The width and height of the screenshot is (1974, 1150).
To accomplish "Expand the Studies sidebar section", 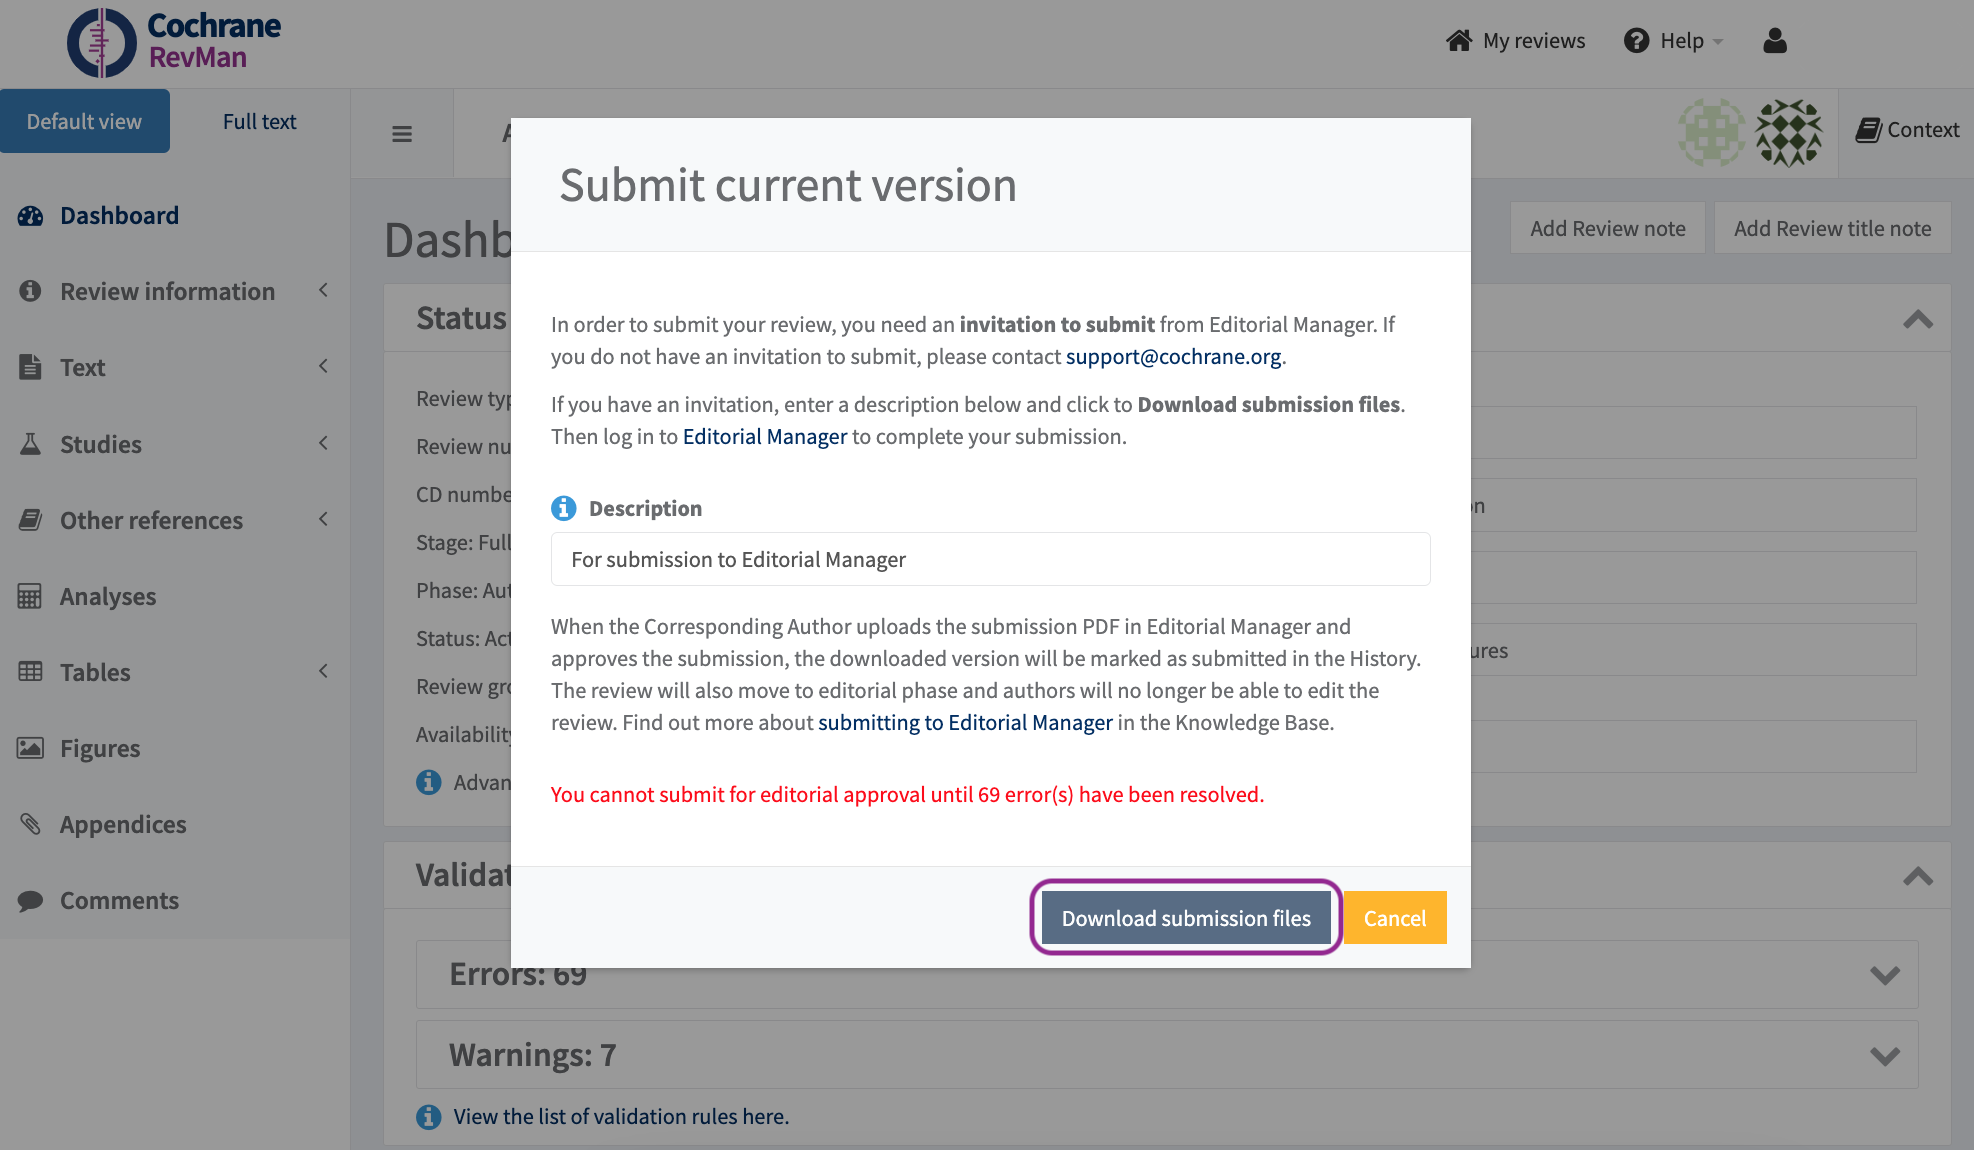I will 101,444.
